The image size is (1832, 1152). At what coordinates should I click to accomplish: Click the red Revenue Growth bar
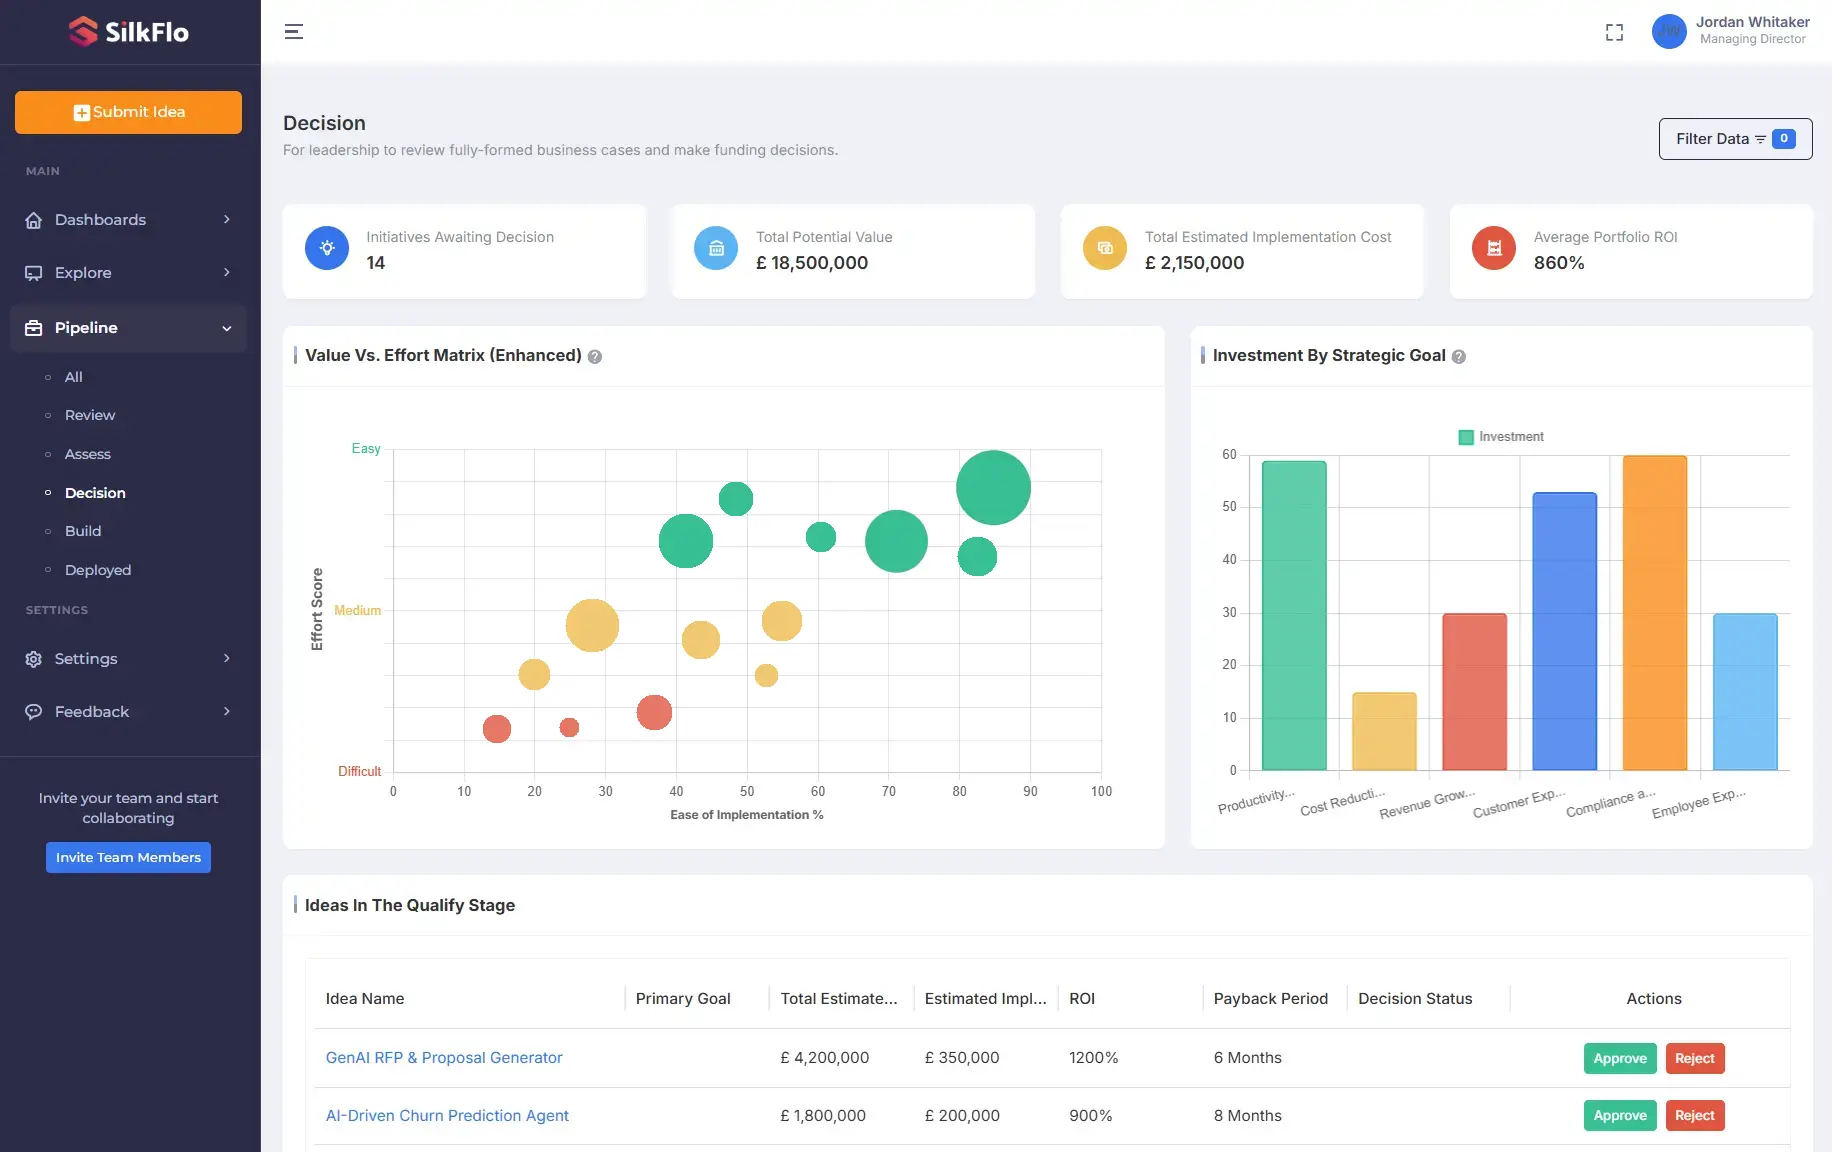1474,692
